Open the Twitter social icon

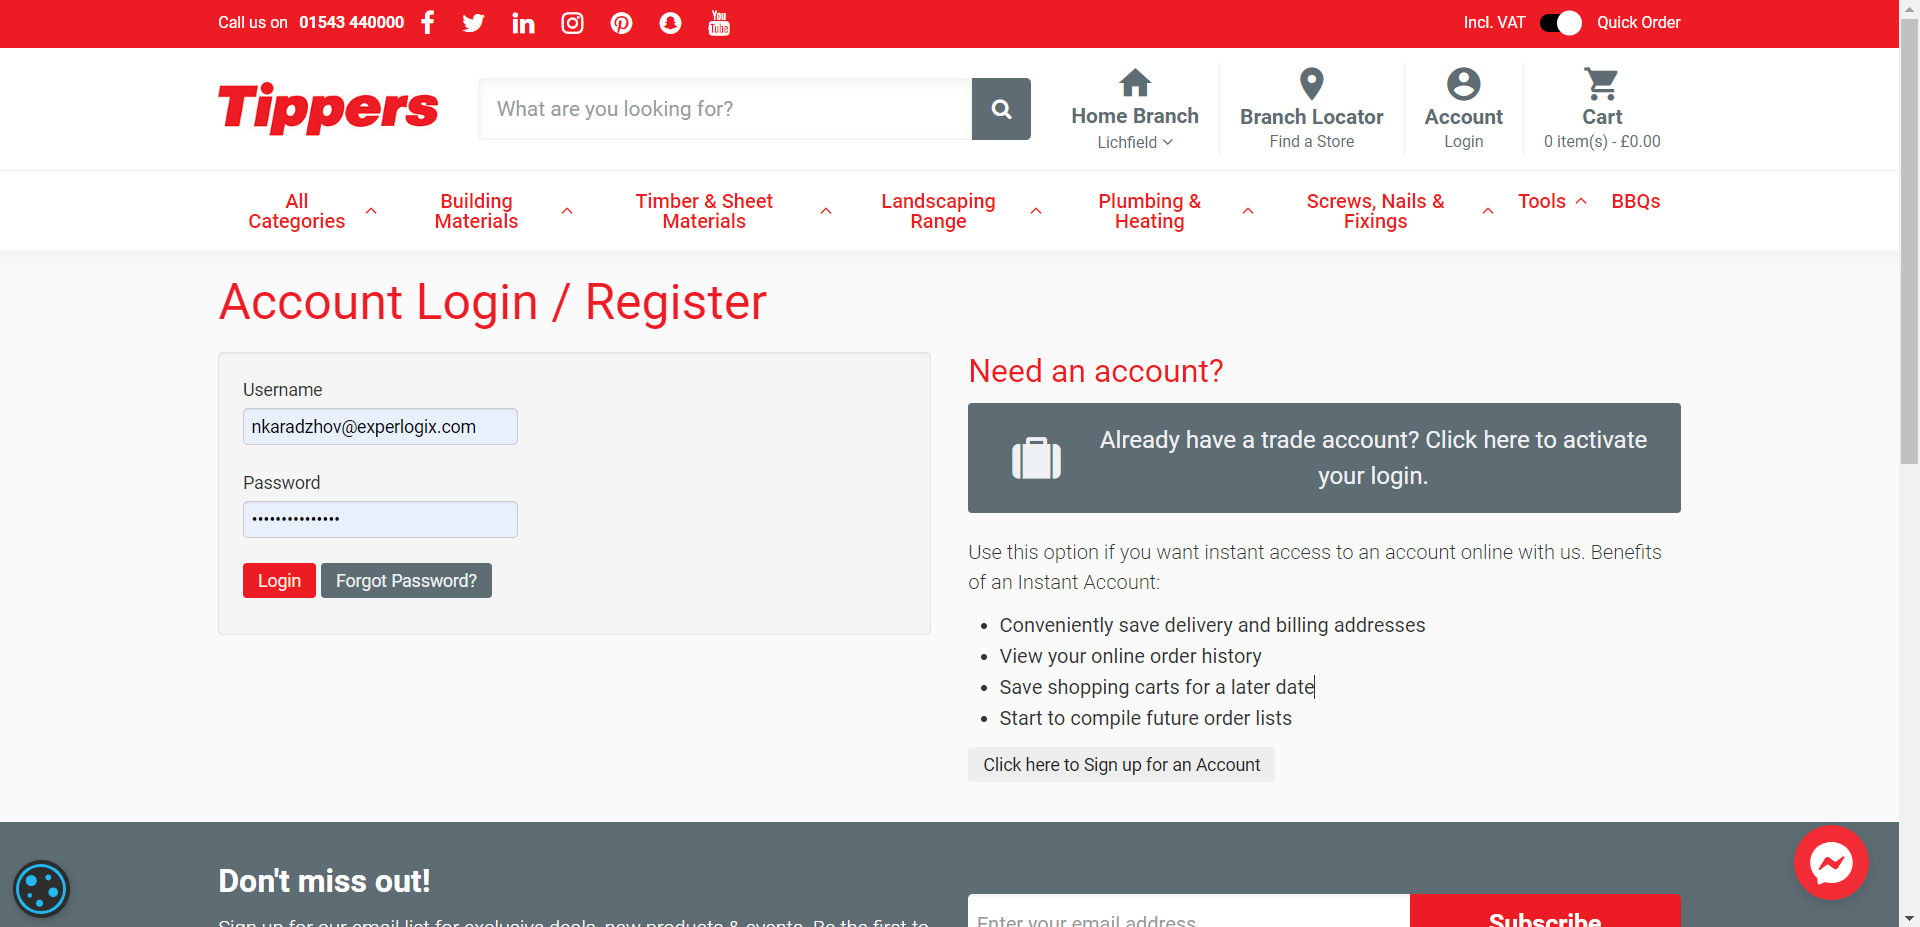tap(474, 23)
